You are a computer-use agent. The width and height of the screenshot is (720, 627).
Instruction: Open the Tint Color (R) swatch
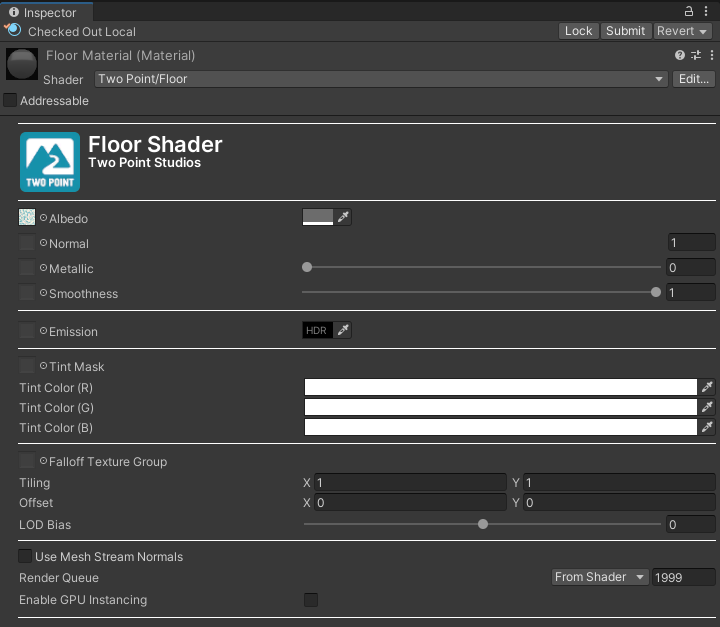[501, 387]
